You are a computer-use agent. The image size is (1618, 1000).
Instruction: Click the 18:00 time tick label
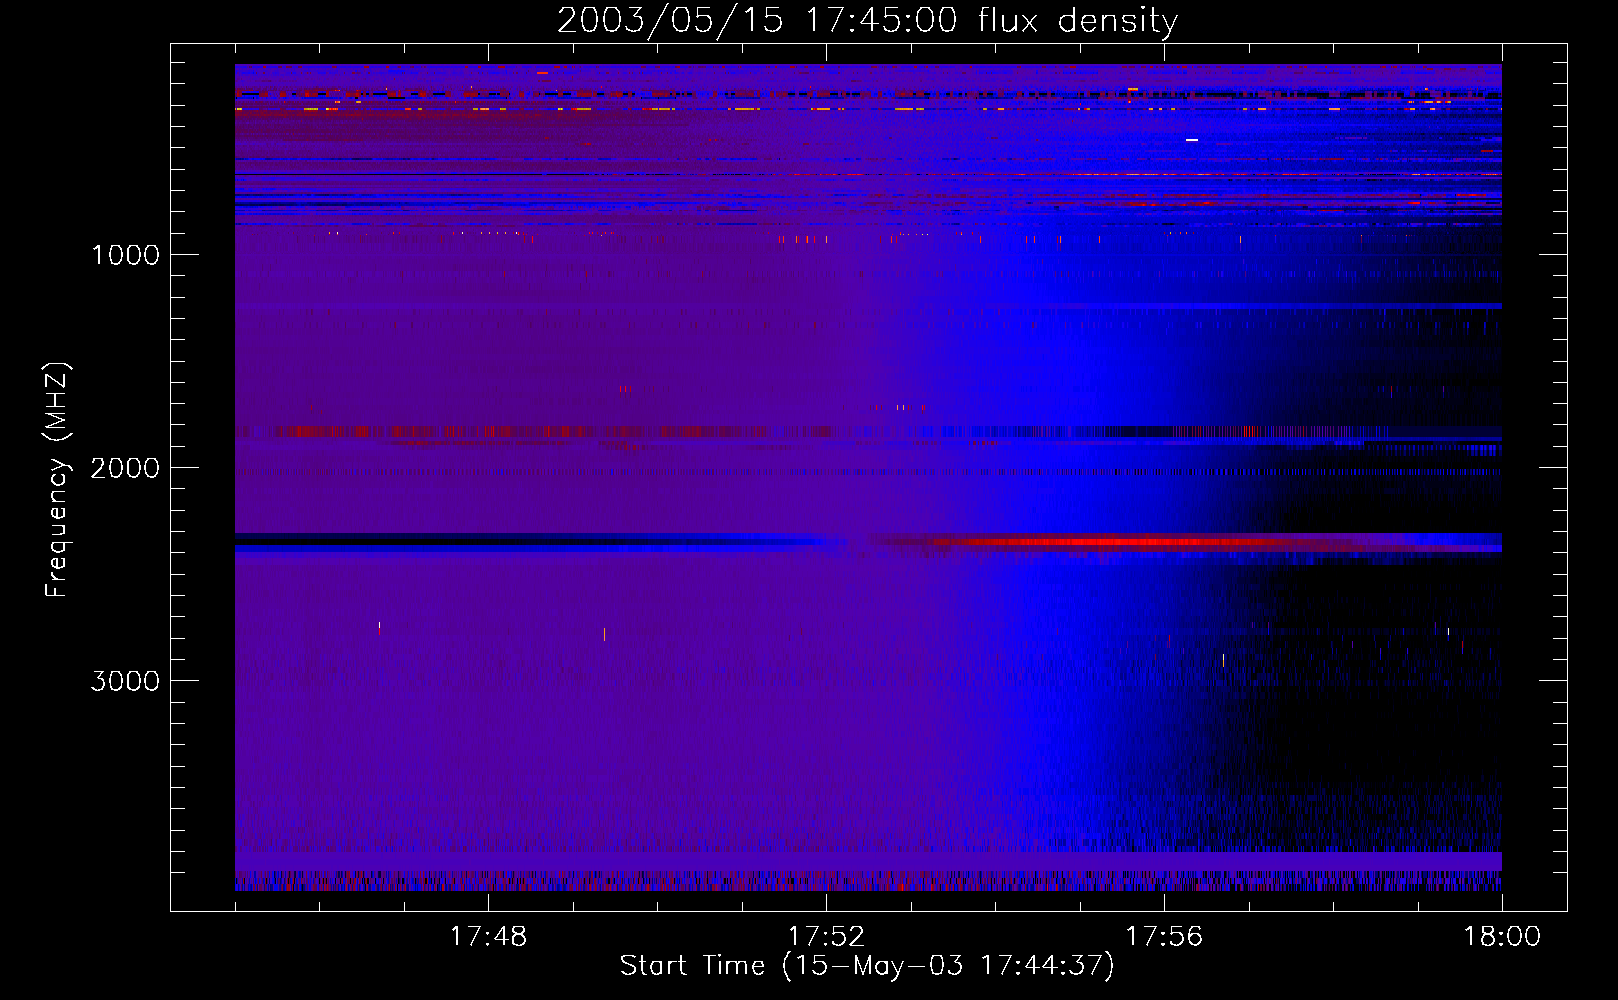pos(1502,937)
